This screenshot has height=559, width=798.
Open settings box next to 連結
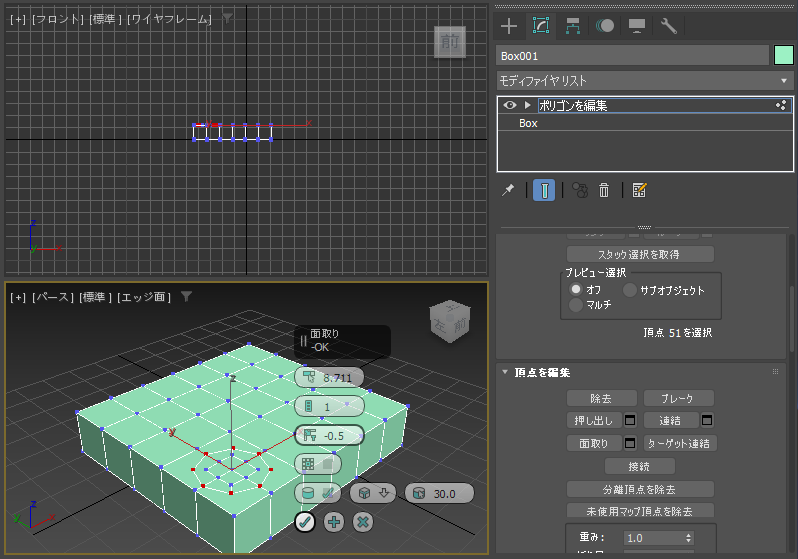(707, 421)
